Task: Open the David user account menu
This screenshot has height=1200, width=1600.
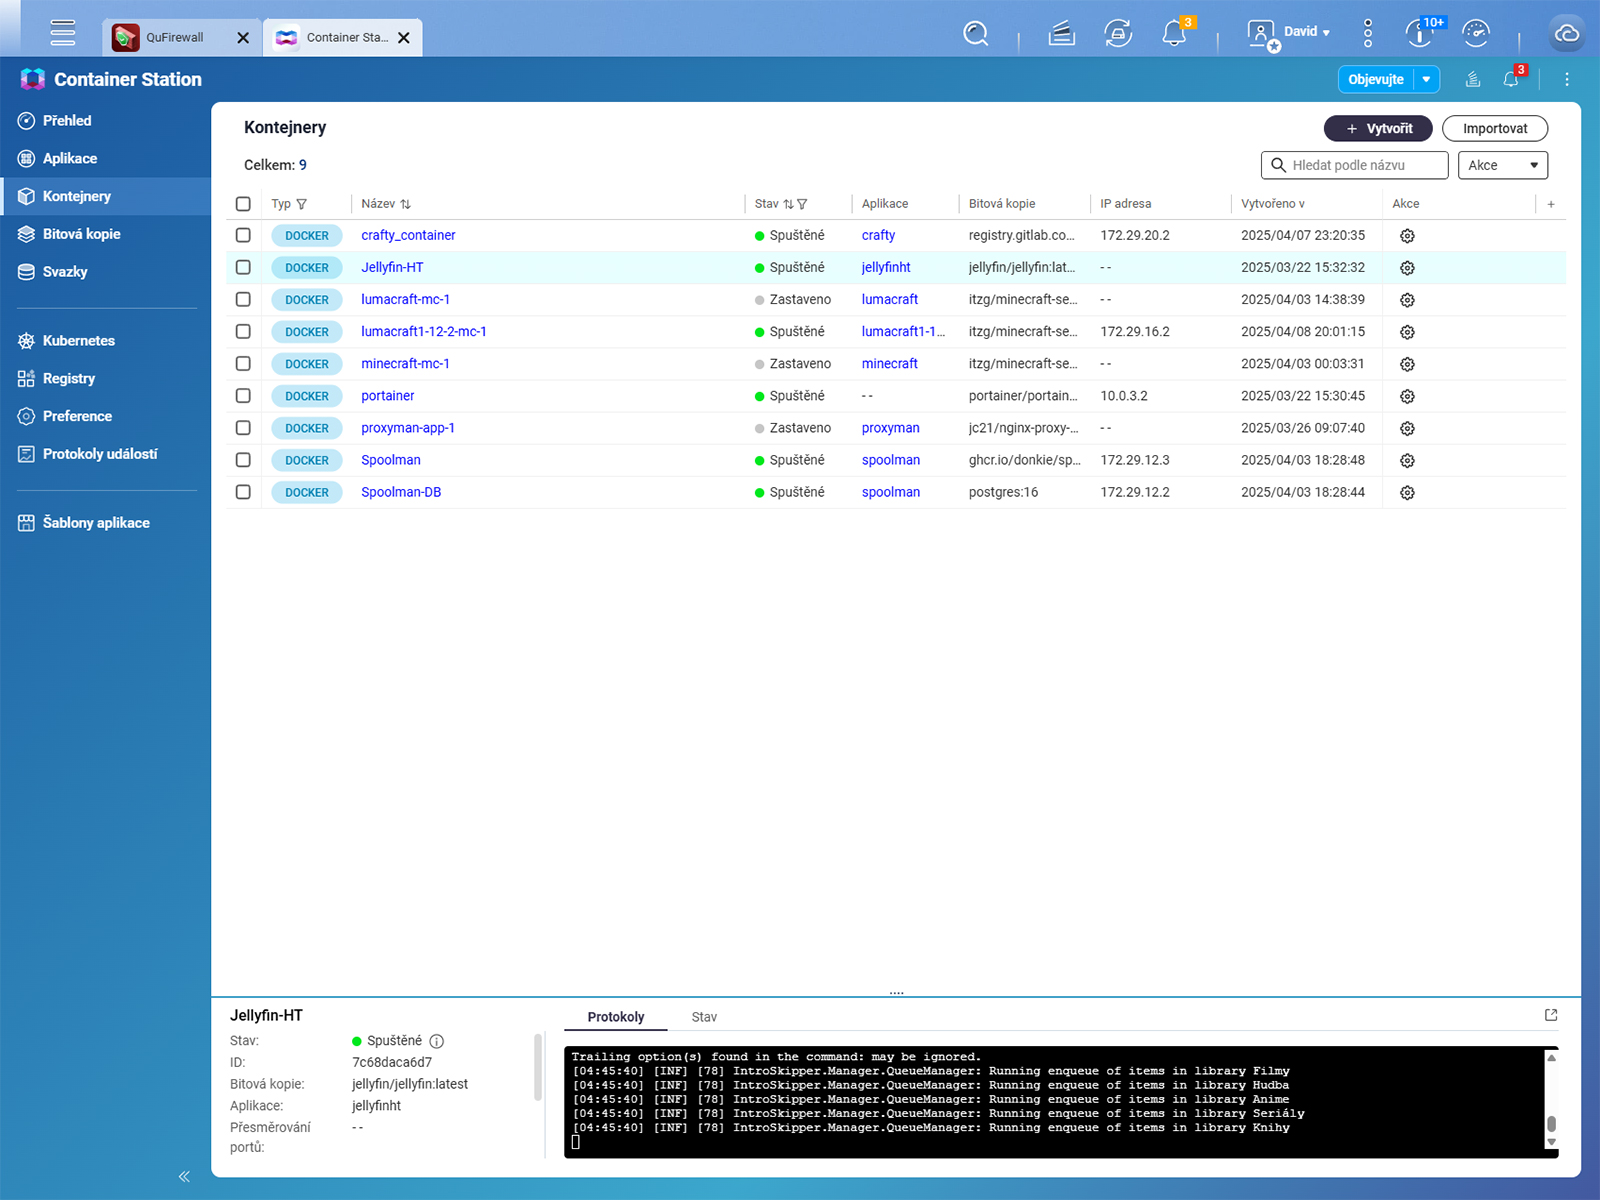Action: pyautogui.click(x=1290, y=33)
